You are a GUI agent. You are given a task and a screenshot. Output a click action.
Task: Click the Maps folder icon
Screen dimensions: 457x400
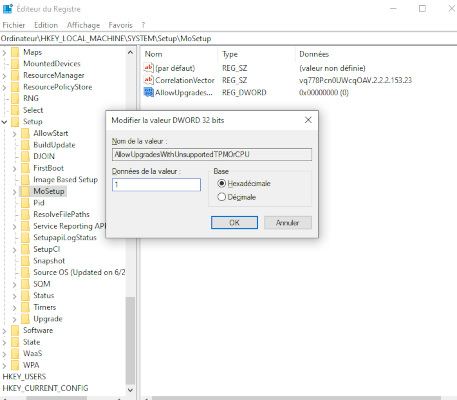(15, 52)
